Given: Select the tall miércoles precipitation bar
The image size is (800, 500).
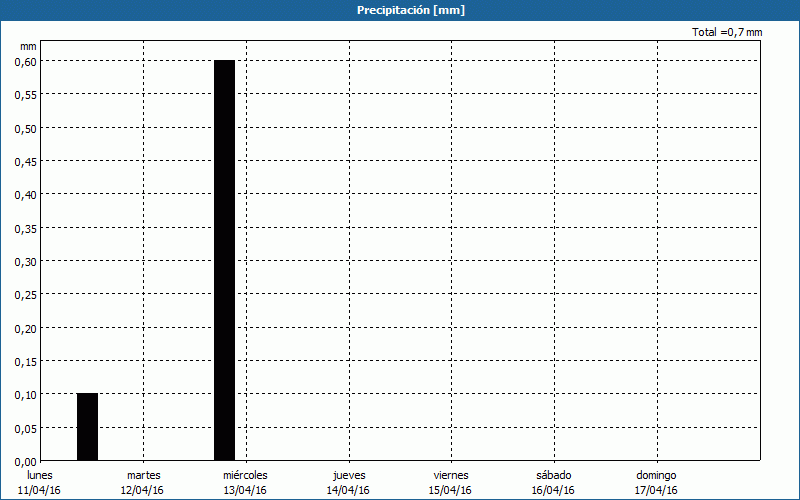Looking at the screenshot, I should [x=224, y=260].
